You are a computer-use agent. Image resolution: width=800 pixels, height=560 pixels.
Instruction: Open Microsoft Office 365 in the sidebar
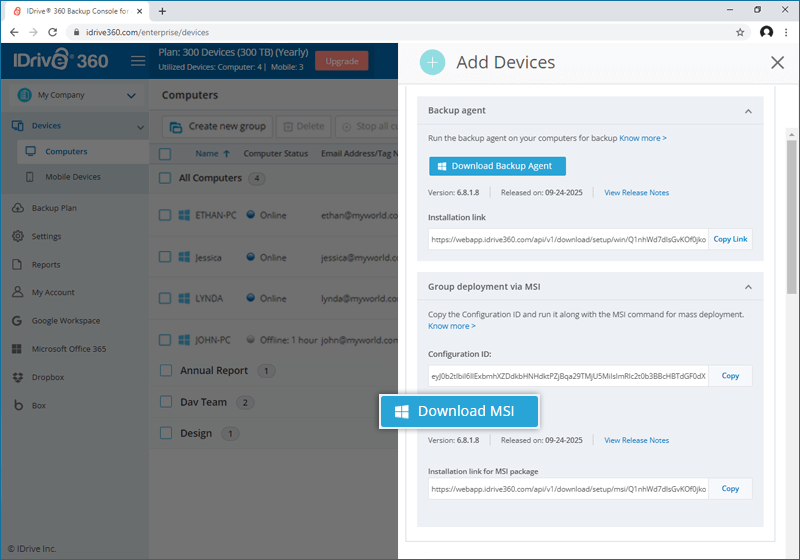[68, 349]
